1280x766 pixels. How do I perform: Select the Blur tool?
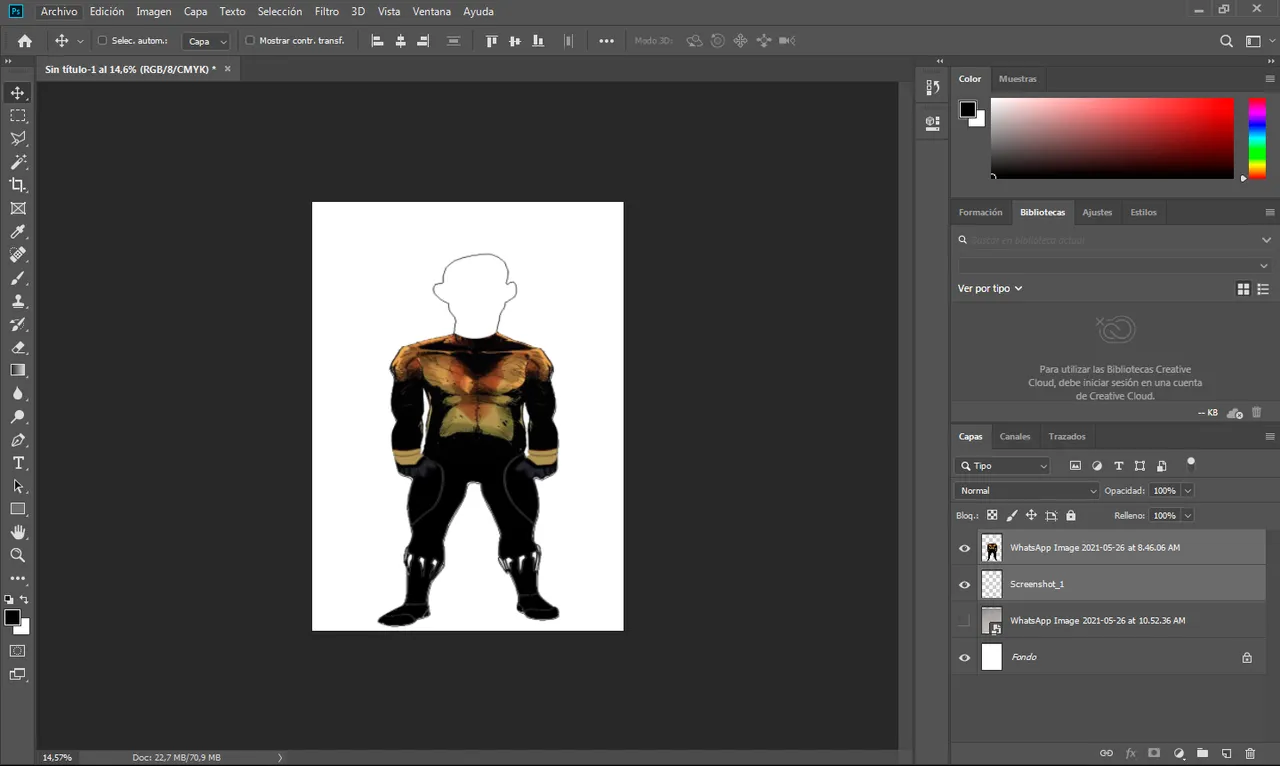coord(18,393)
